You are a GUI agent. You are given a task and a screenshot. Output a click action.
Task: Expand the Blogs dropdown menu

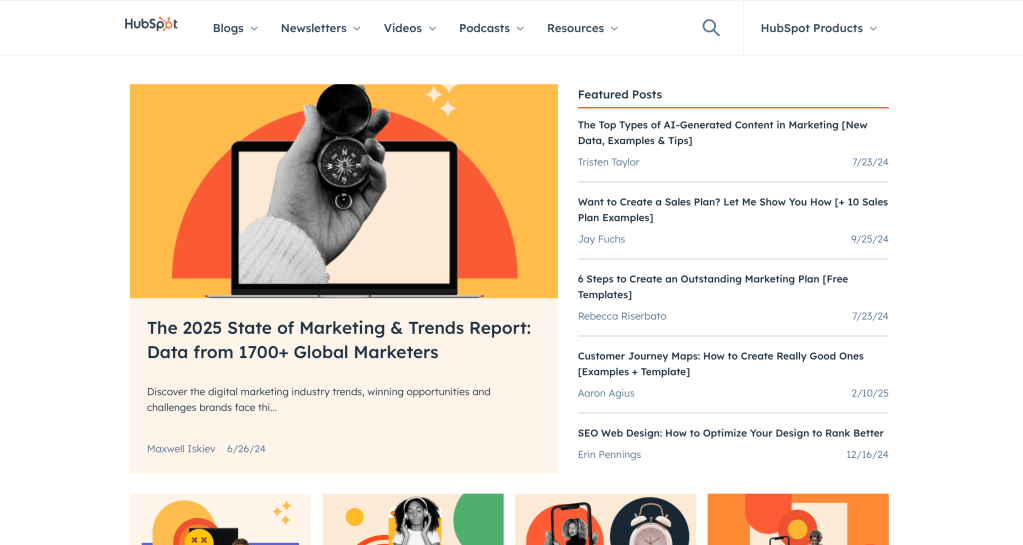coord(235,28)
